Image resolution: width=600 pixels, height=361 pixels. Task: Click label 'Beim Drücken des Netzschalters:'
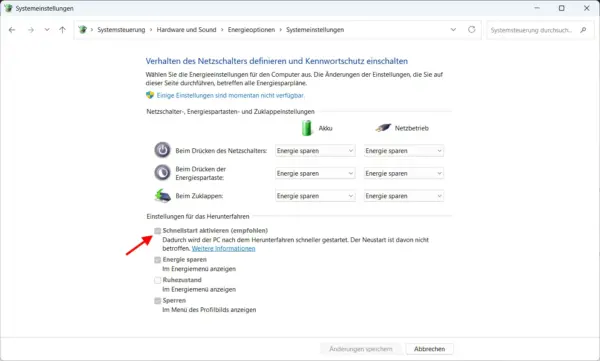tap(221, 151)
